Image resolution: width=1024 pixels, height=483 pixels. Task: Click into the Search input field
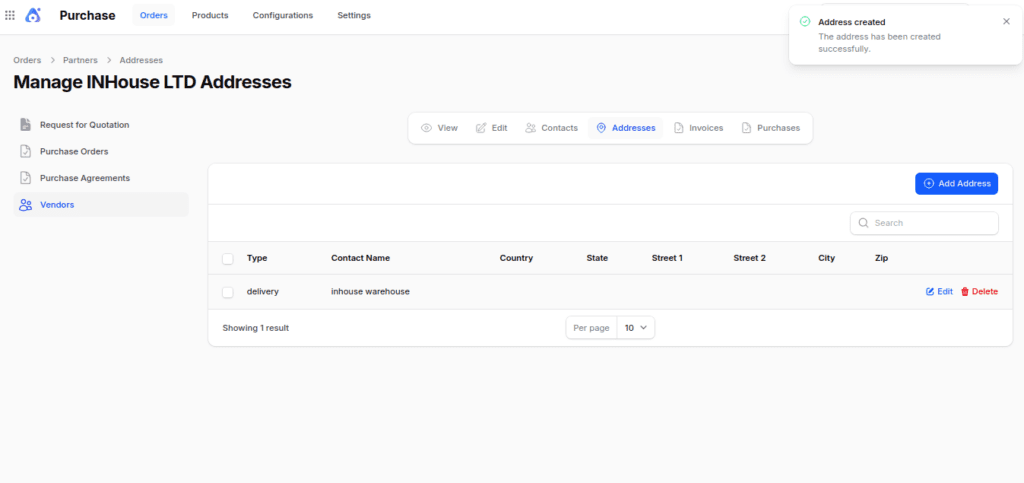coord(924,223)
